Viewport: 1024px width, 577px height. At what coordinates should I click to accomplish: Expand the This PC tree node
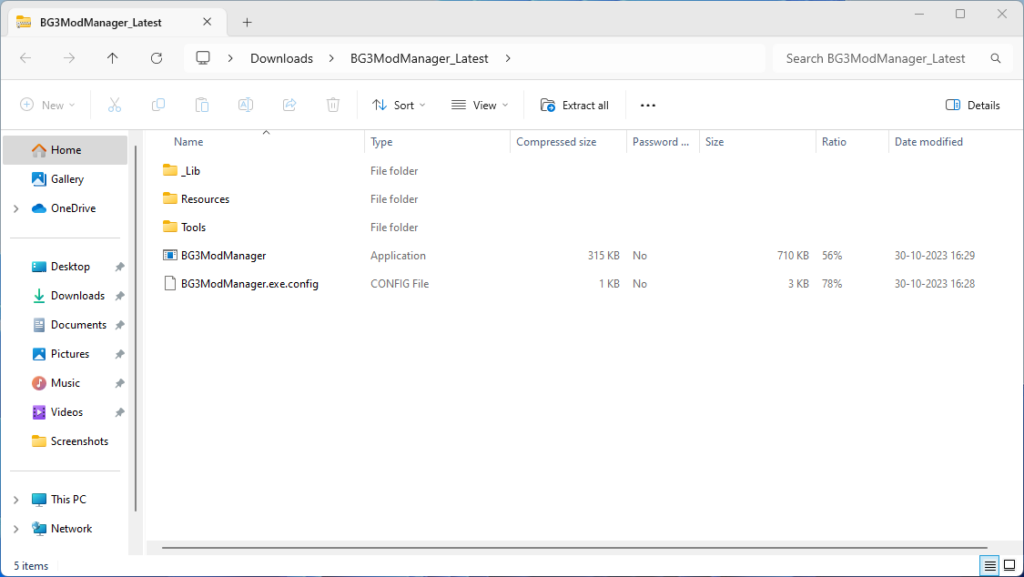[x=16, y=500]
